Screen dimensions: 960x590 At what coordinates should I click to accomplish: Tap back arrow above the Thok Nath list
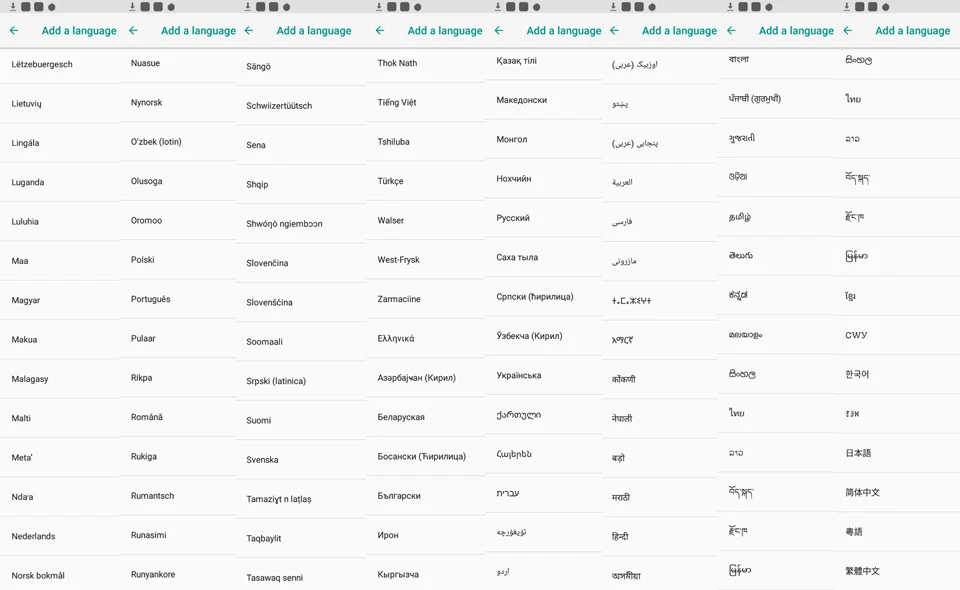380,31
